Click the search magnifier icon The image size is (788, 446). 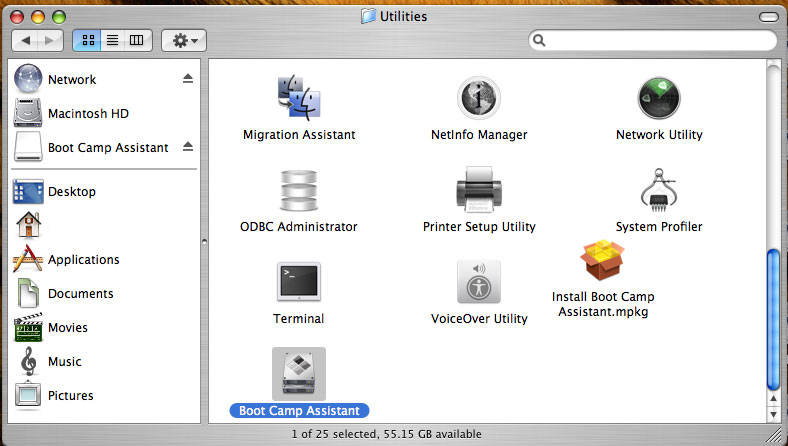tap(539, 40)
